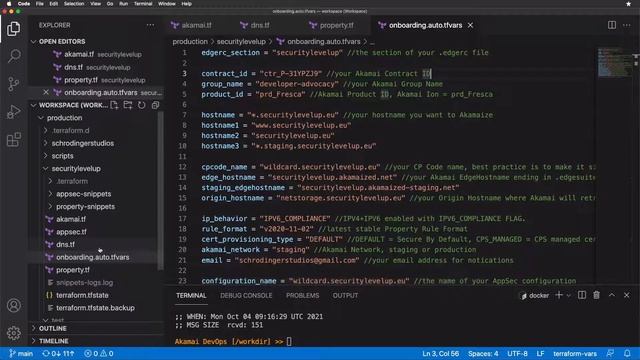Screen dimensions: 640x360
Task: Expand the .terraform.d folder
Action: tap(70, 131)
